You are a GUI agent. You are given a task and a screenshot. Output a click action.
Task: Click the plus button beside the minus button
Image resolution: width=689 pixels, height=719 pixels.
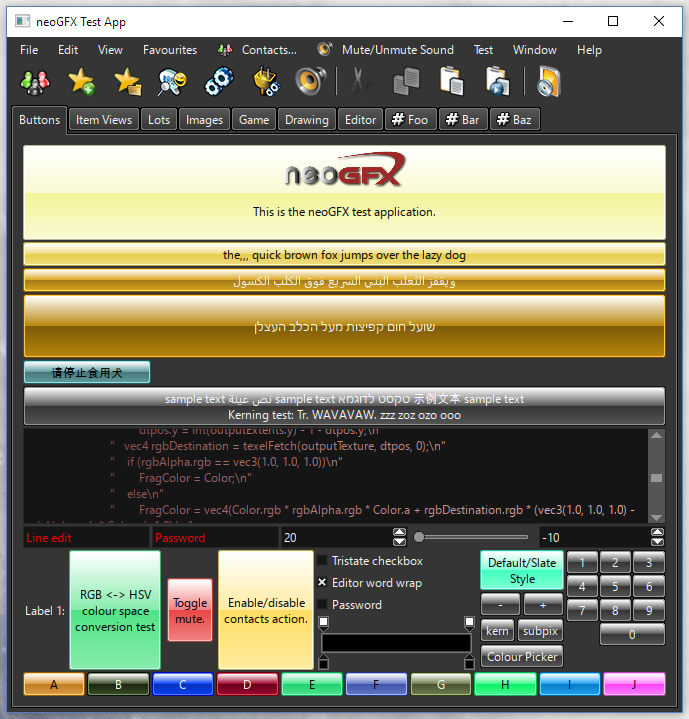tap(543, 604)
